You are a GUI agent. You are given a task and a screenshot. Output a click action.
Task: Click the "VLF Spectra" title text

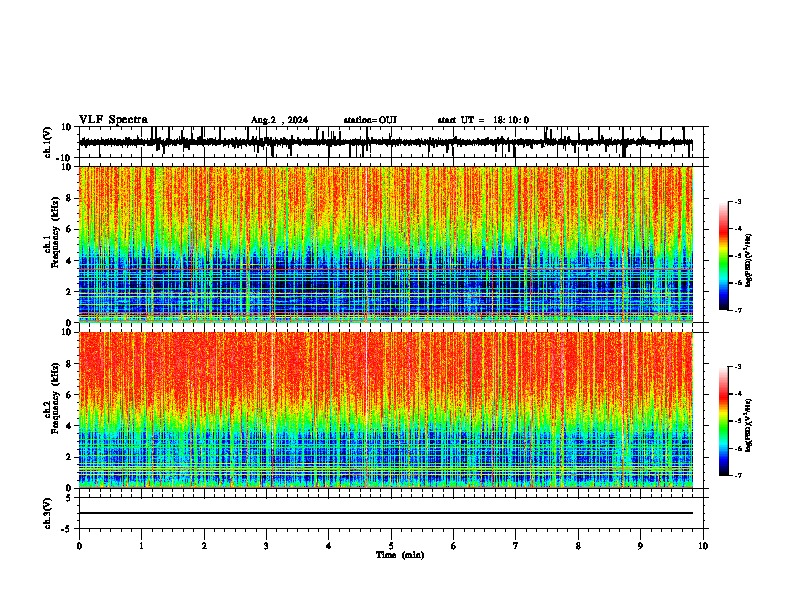click(113, 120)
